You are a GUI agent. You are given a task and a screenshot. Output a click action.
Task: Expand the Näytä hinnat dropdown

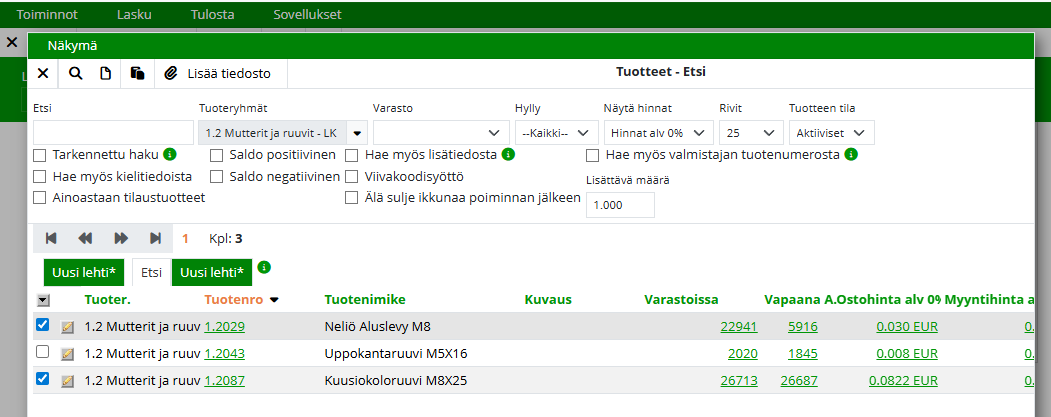point(658,133)
